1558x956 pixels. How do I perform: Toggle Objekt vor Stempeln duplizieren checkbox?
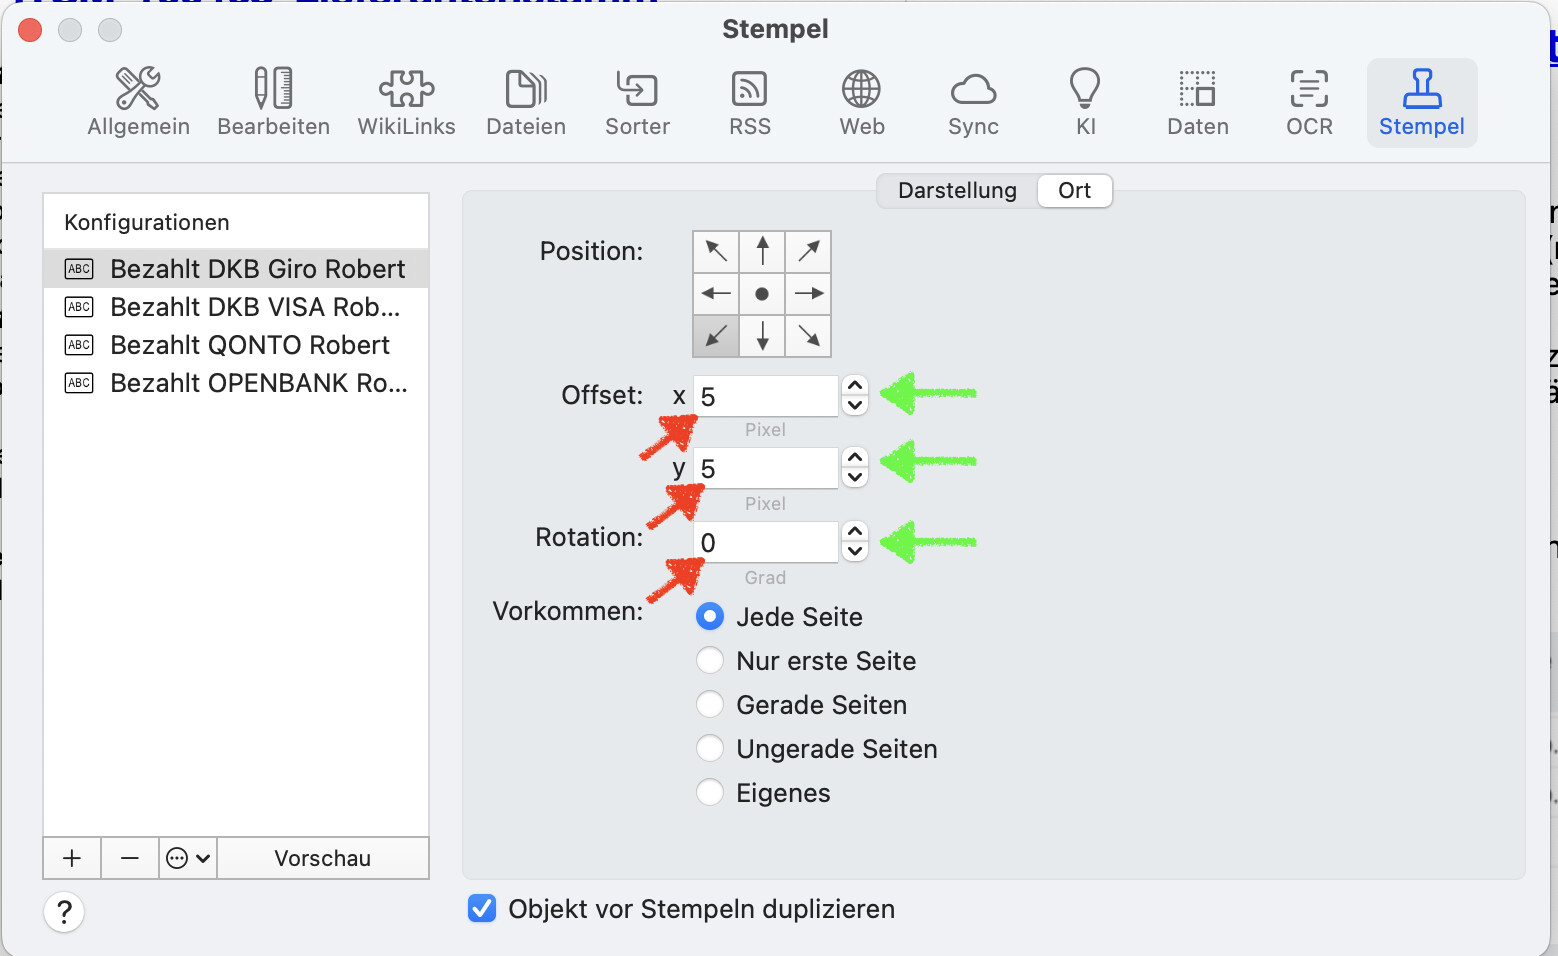(x=482, y=909)
